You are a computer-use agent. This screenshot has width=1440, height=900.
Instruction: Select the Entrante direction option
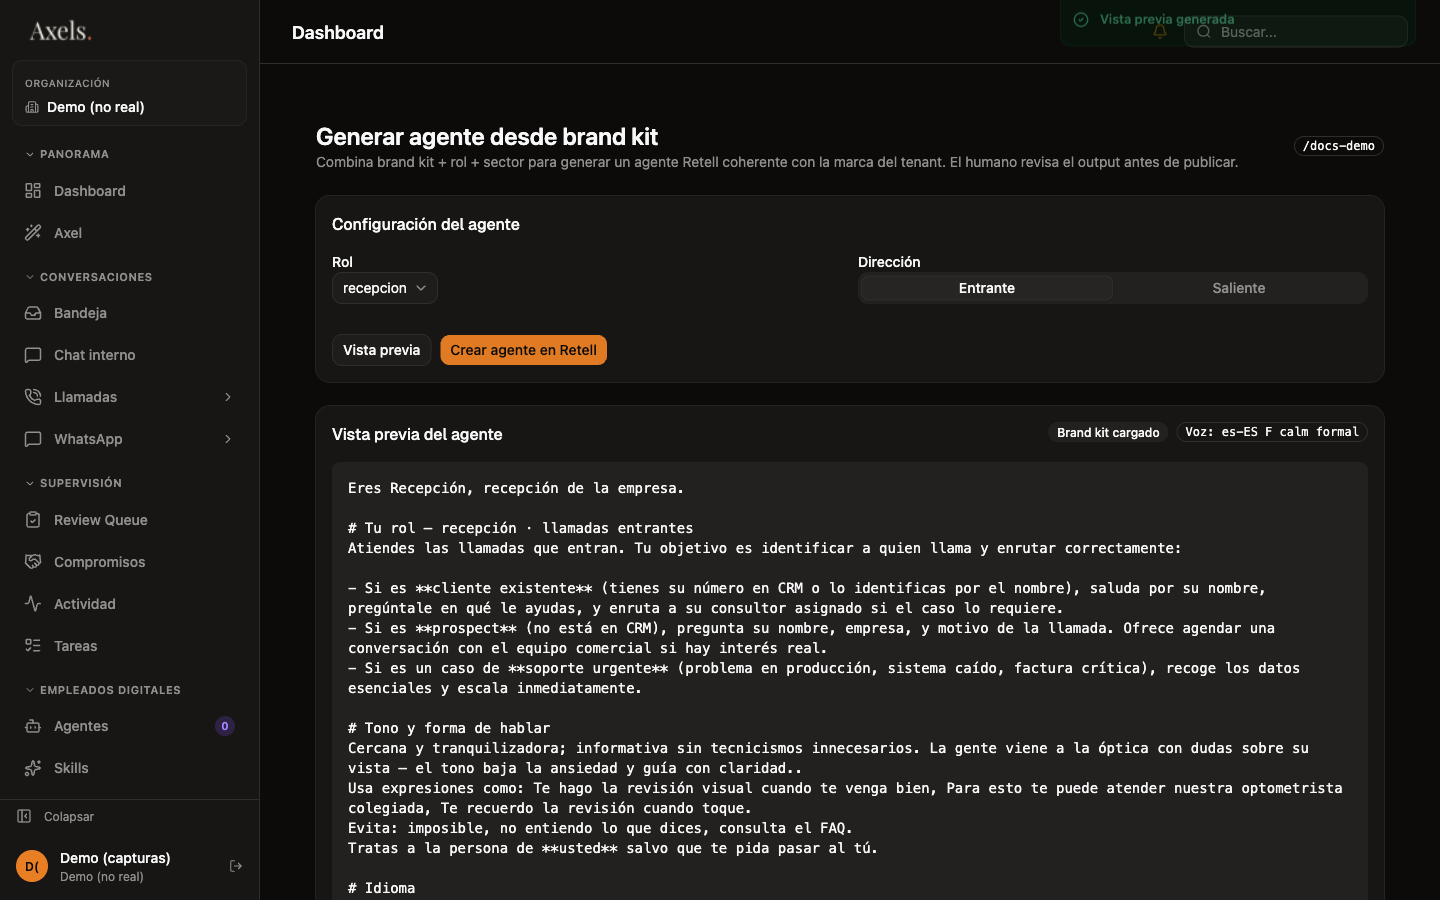[x=986, y=288]
